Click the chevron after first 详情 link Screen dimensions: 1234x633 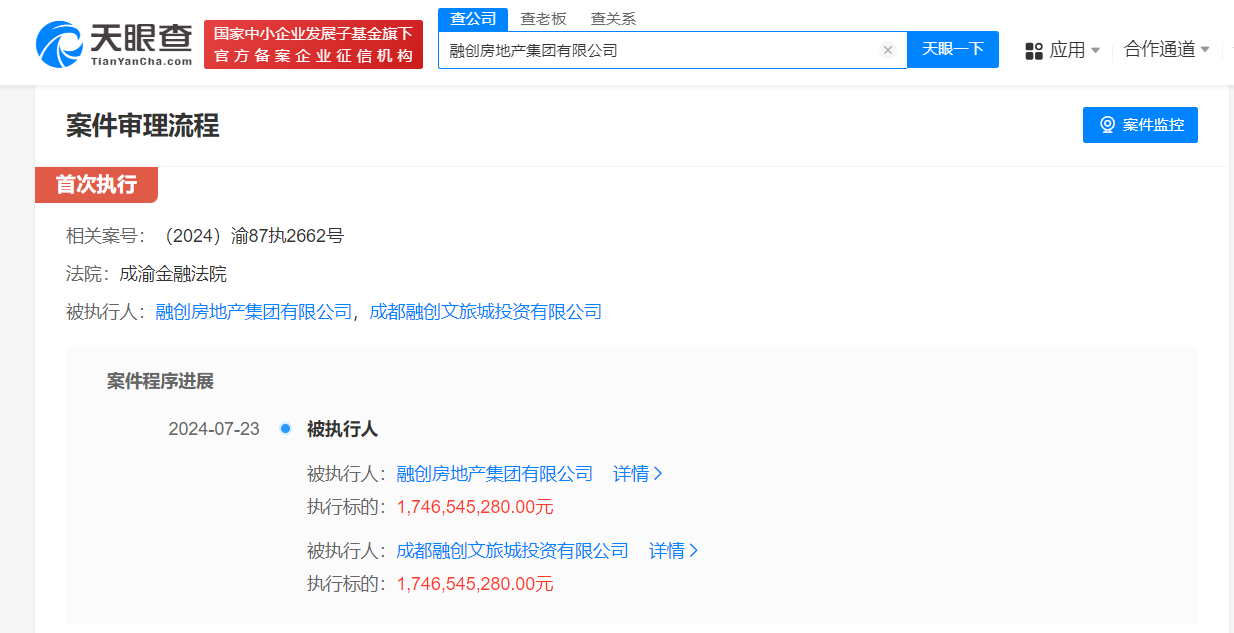pyautogui.click(x=659, y=473)
